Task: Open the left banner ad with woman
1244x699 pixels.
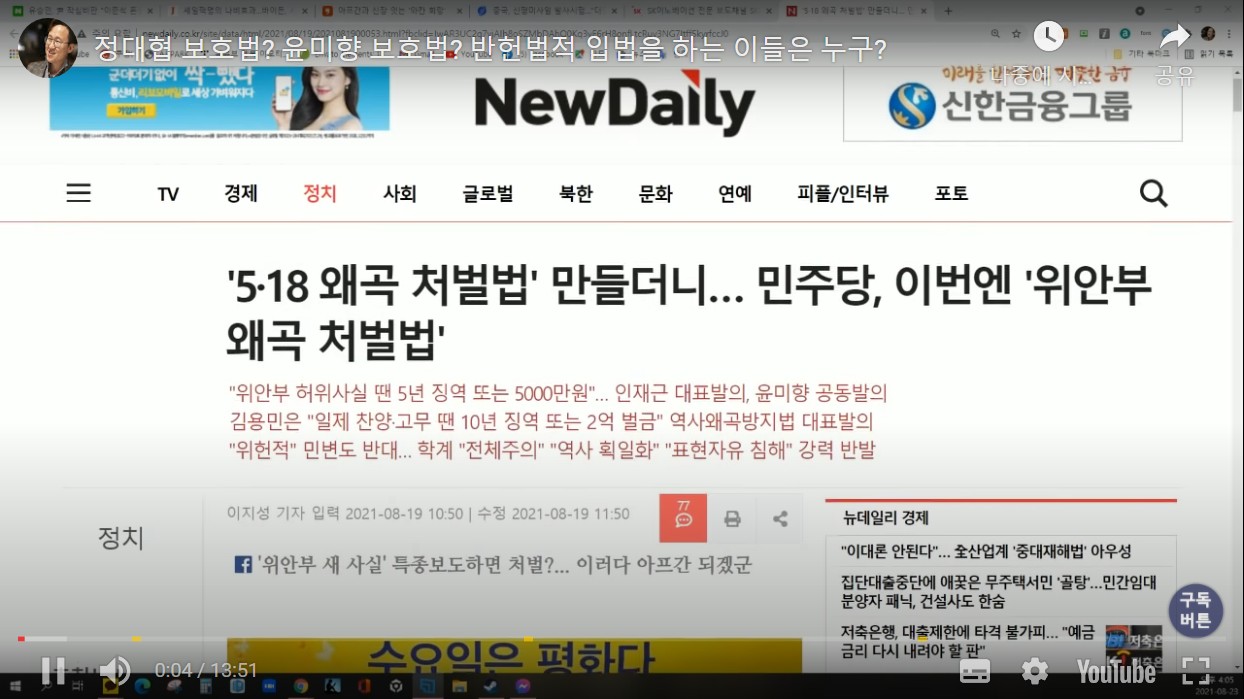Action: tap(219, 98)
